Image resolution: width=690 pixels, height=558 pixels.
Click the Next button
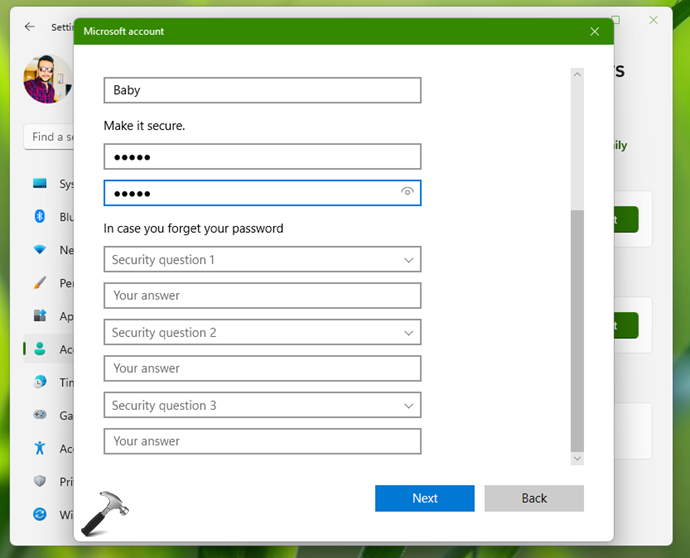pyautogui.click(x=424, y=498)
